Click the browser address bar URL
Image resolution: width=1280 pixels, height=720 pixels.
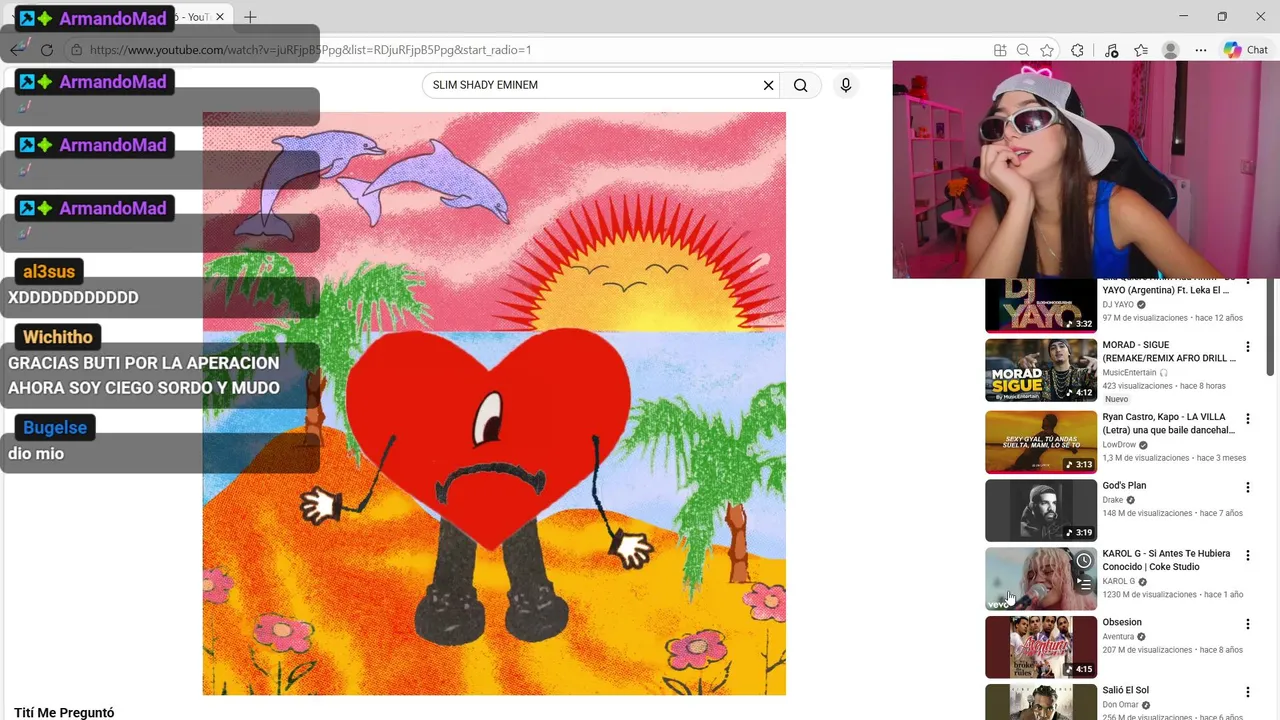coord(310,50)
